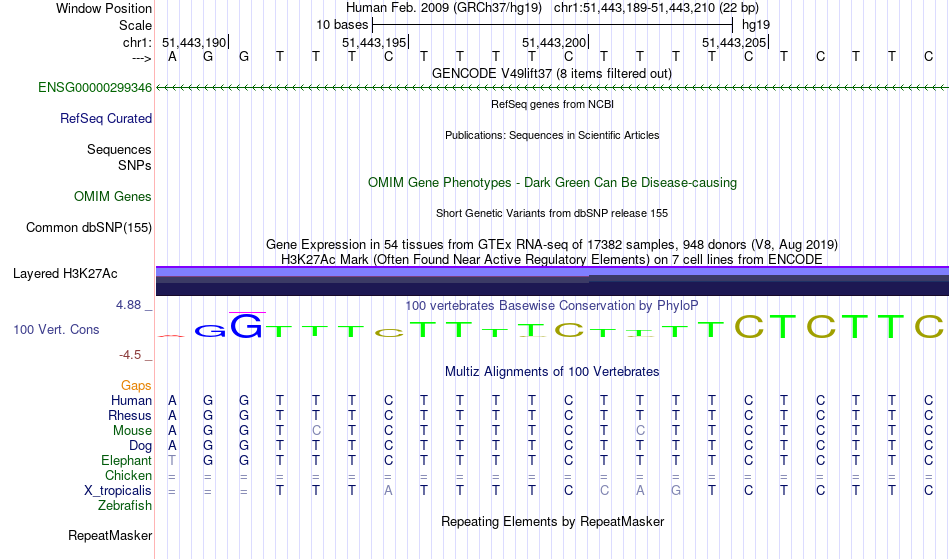
Task: Click Publications: Sequences in Scientific Articles title
Action: (552, 135)
